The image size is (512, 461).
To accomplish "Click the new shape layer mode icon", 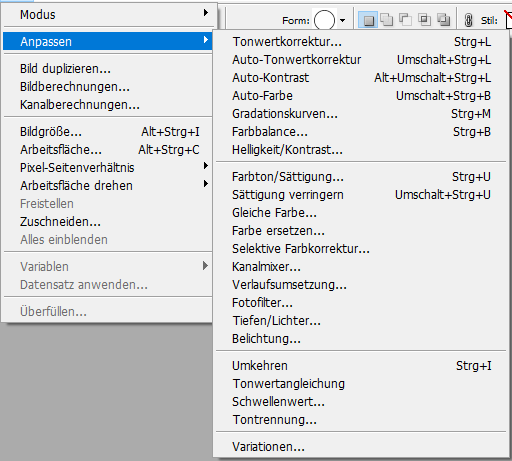I will (368, 20).
